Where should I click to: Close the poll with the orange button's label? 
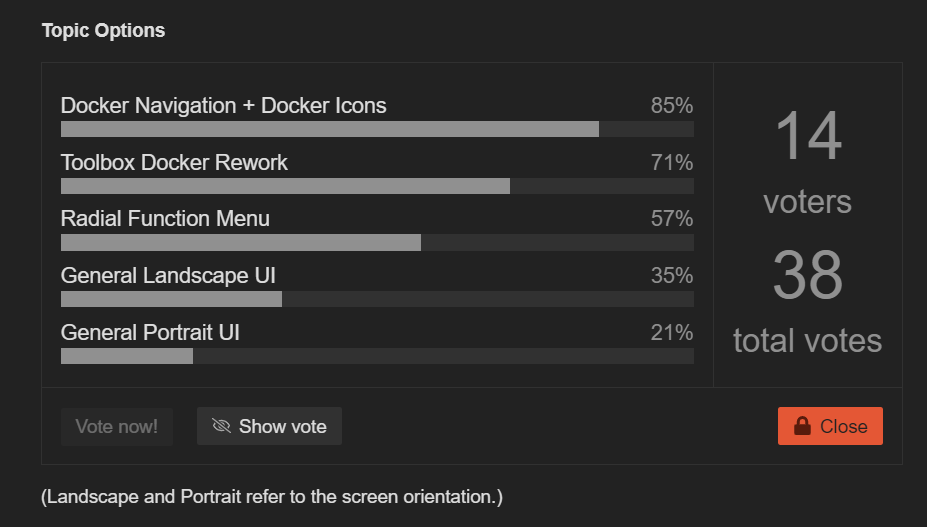[x=843, y=426]
